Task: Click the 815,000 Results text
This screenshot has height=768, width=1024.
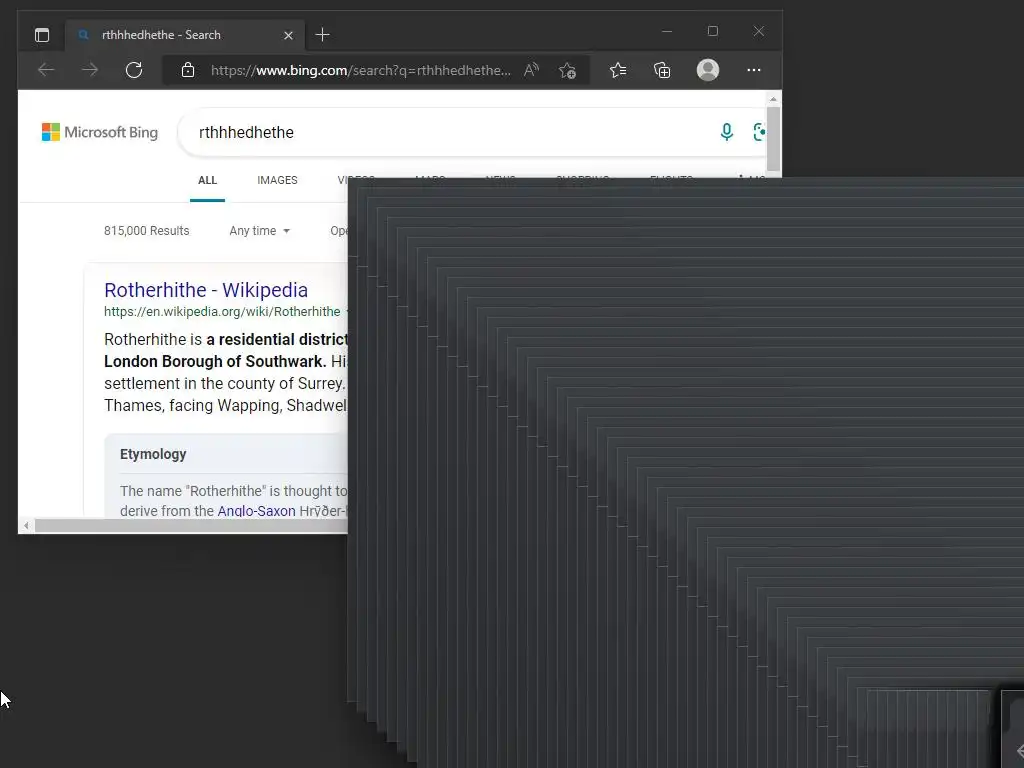Action: 146,231
